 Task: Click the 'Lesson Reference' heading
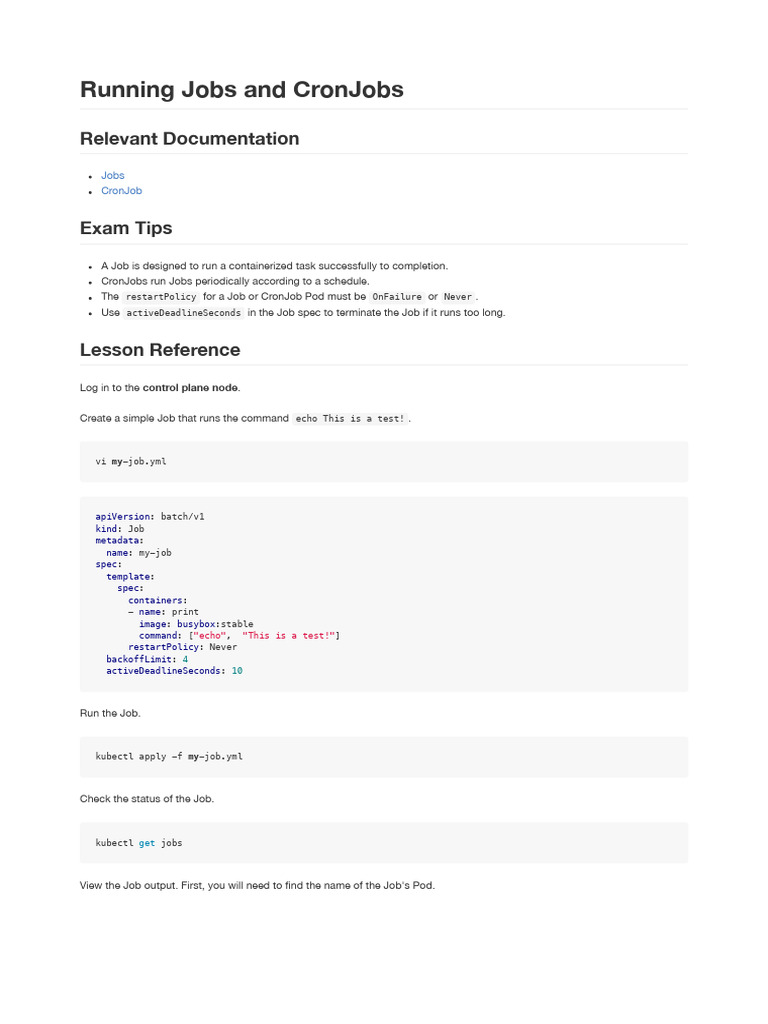160,349
